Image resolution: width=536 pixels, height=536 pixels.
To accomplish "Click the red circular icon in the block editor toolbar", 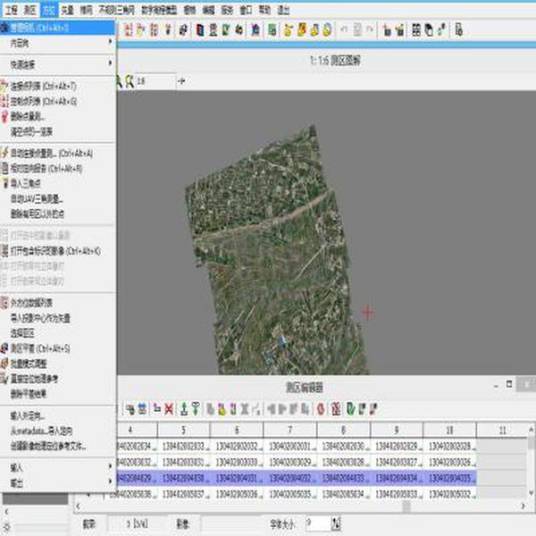I will point(321,408).
